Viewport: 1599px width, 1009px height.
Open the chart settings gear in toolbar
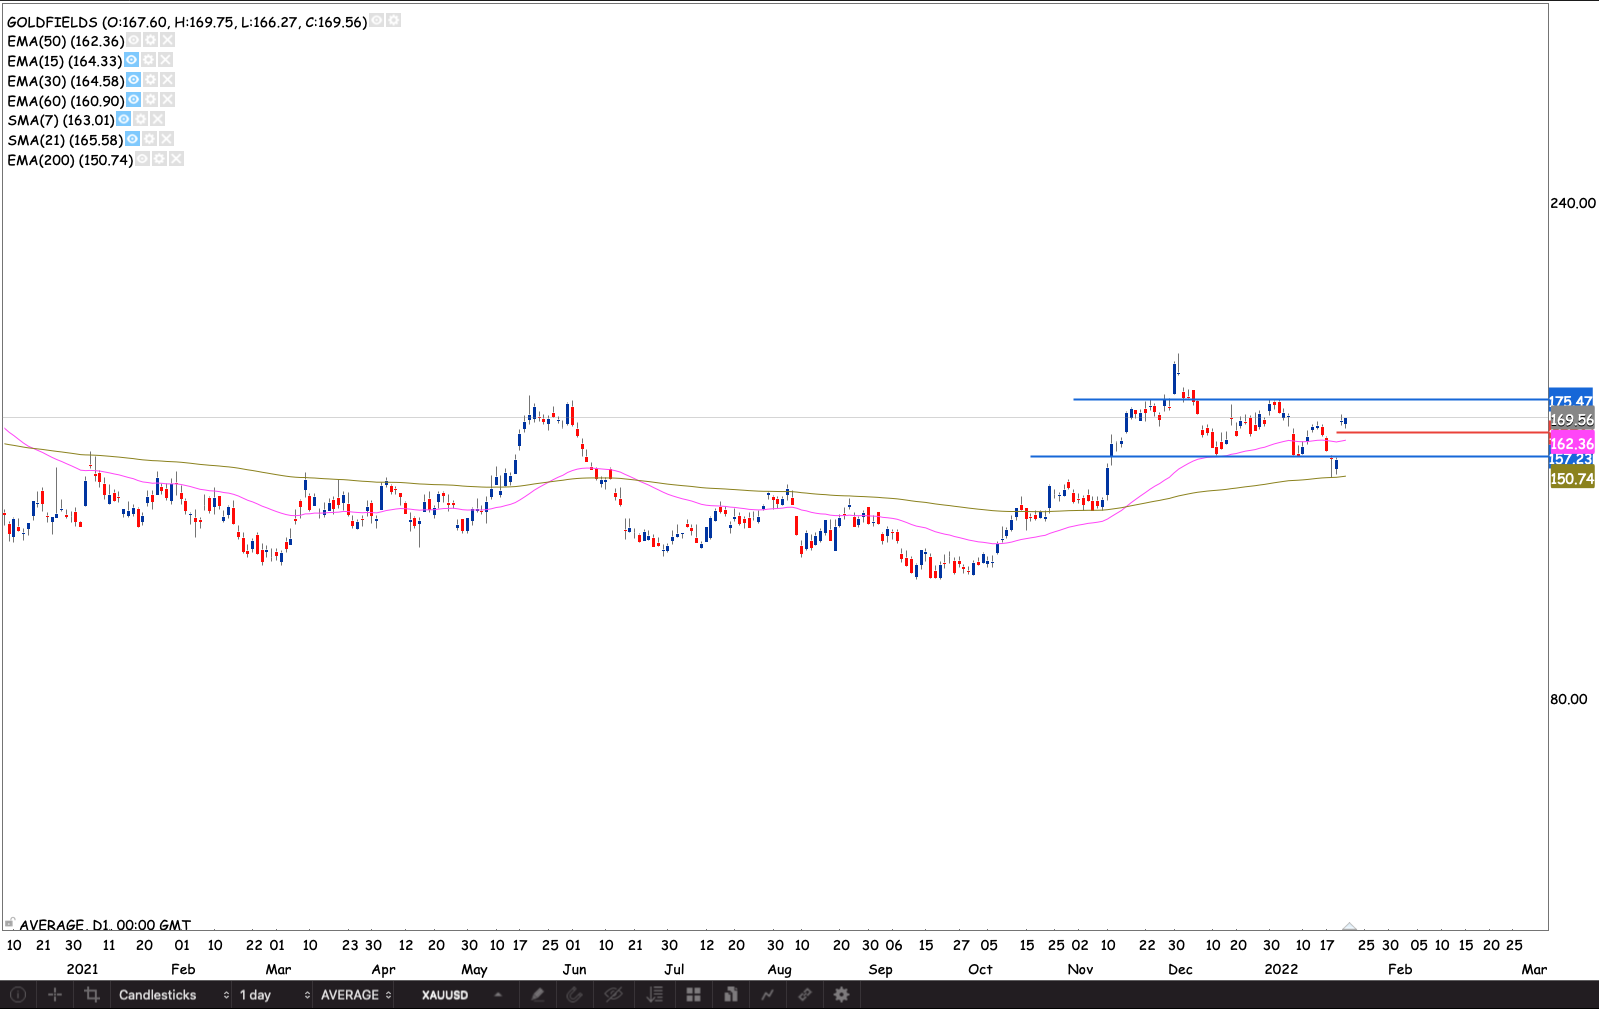[842, 995]
